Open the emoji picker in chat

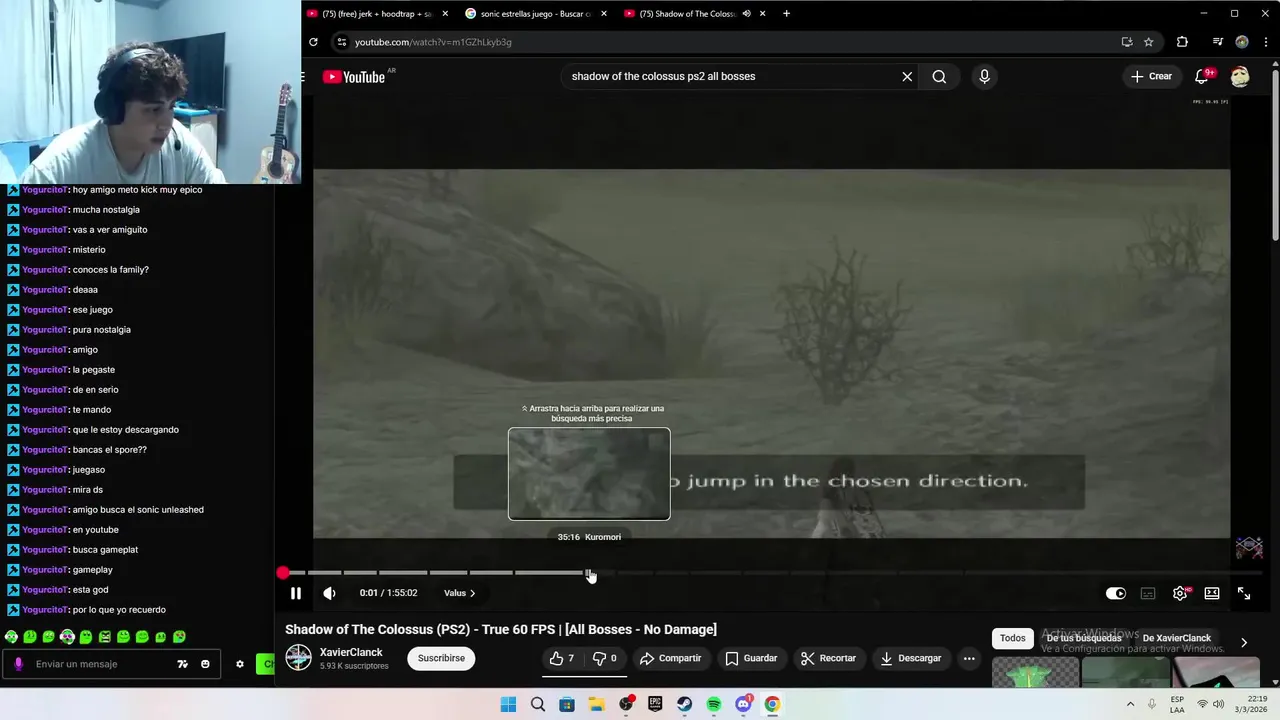click(205, 664)
